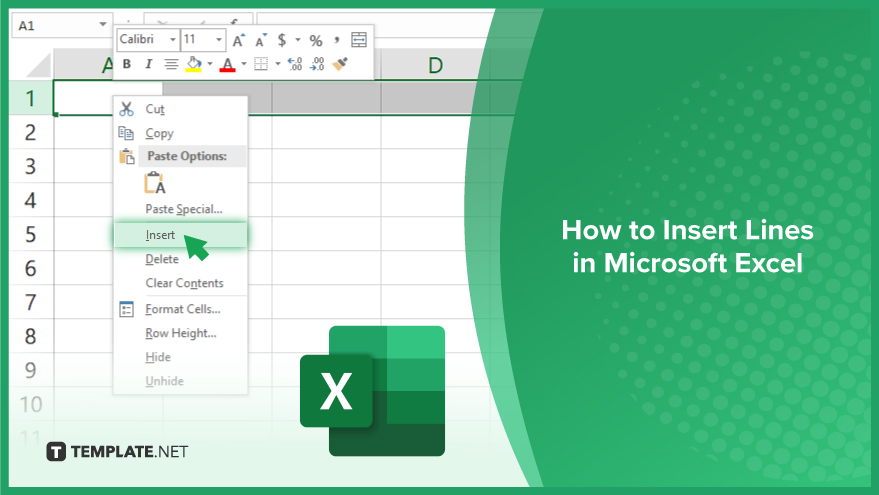This screenshot has width=879, height=495.
Task: Click Merge and Center icon
Action: (359, 40)
